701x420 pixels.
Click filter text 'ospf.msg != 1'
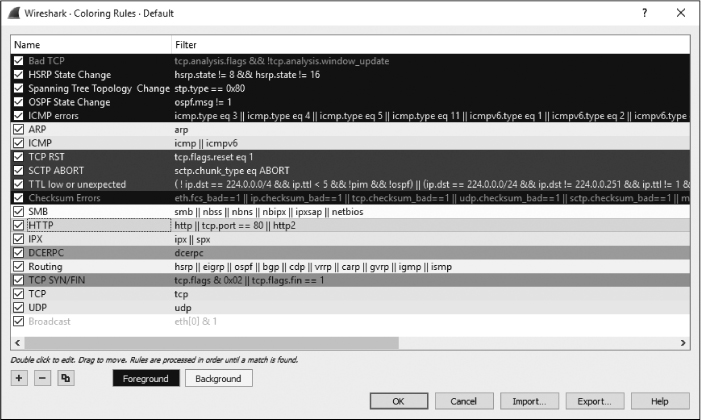click(x=203, y=102)
